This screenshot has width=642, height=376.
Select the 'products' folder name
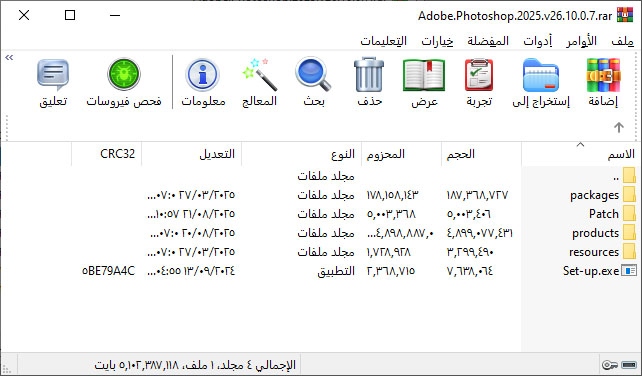coord(596,233)
